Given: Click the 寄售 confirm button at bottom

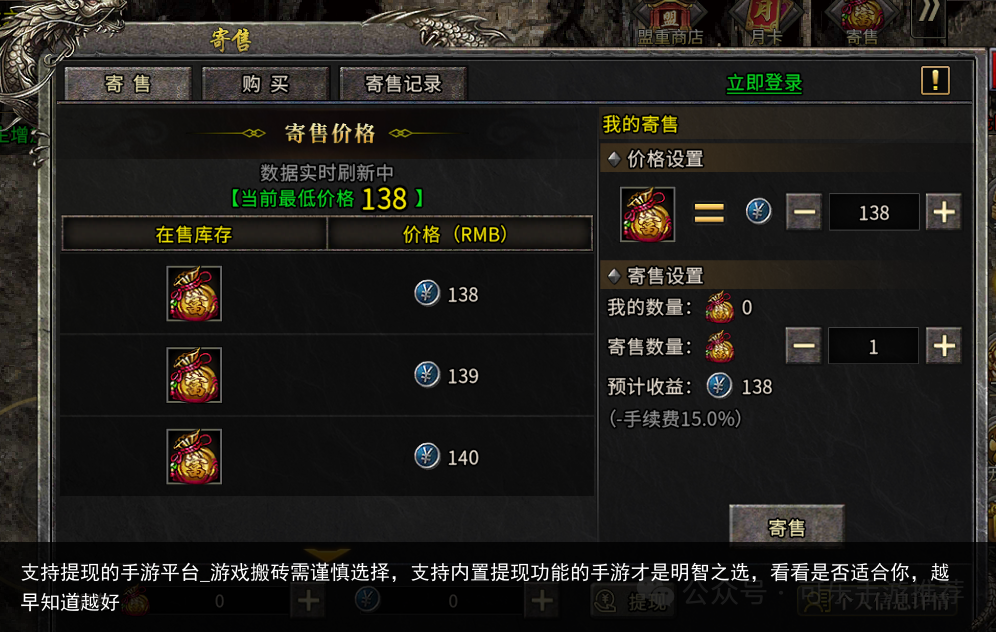Looking at the screenshot, I should 786,525.
